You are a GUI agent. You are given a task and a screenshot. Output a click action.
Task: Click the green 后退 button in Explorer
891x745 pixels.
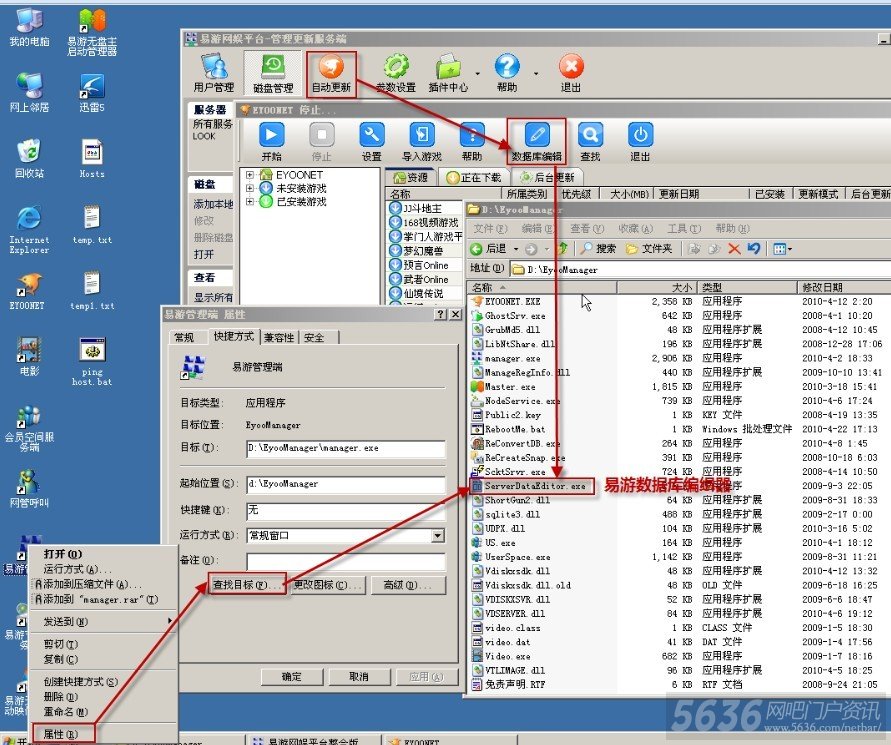click(x=488, y=249)
